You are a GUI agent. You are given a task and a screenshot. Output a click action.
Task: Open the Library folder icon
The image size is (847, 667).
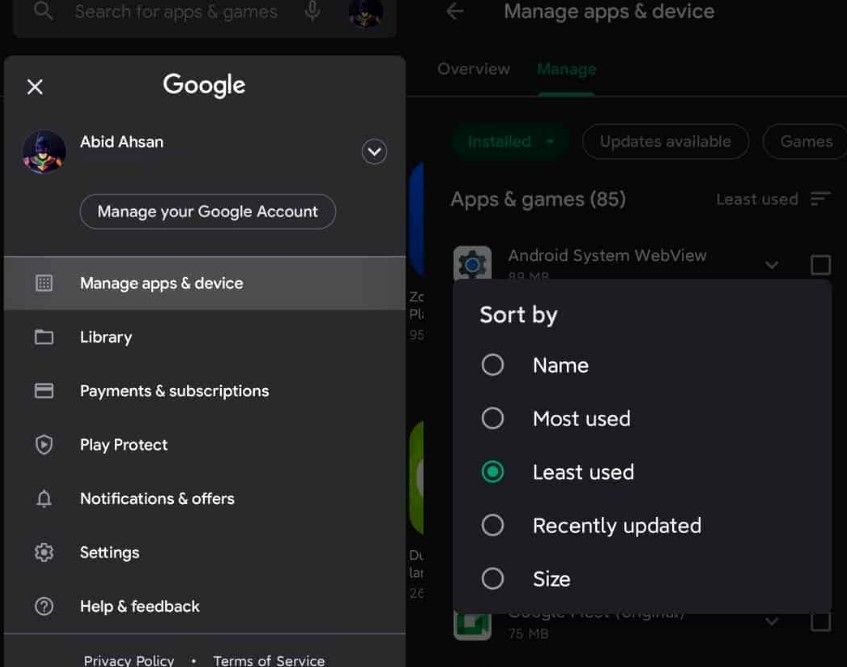[44, 337]
